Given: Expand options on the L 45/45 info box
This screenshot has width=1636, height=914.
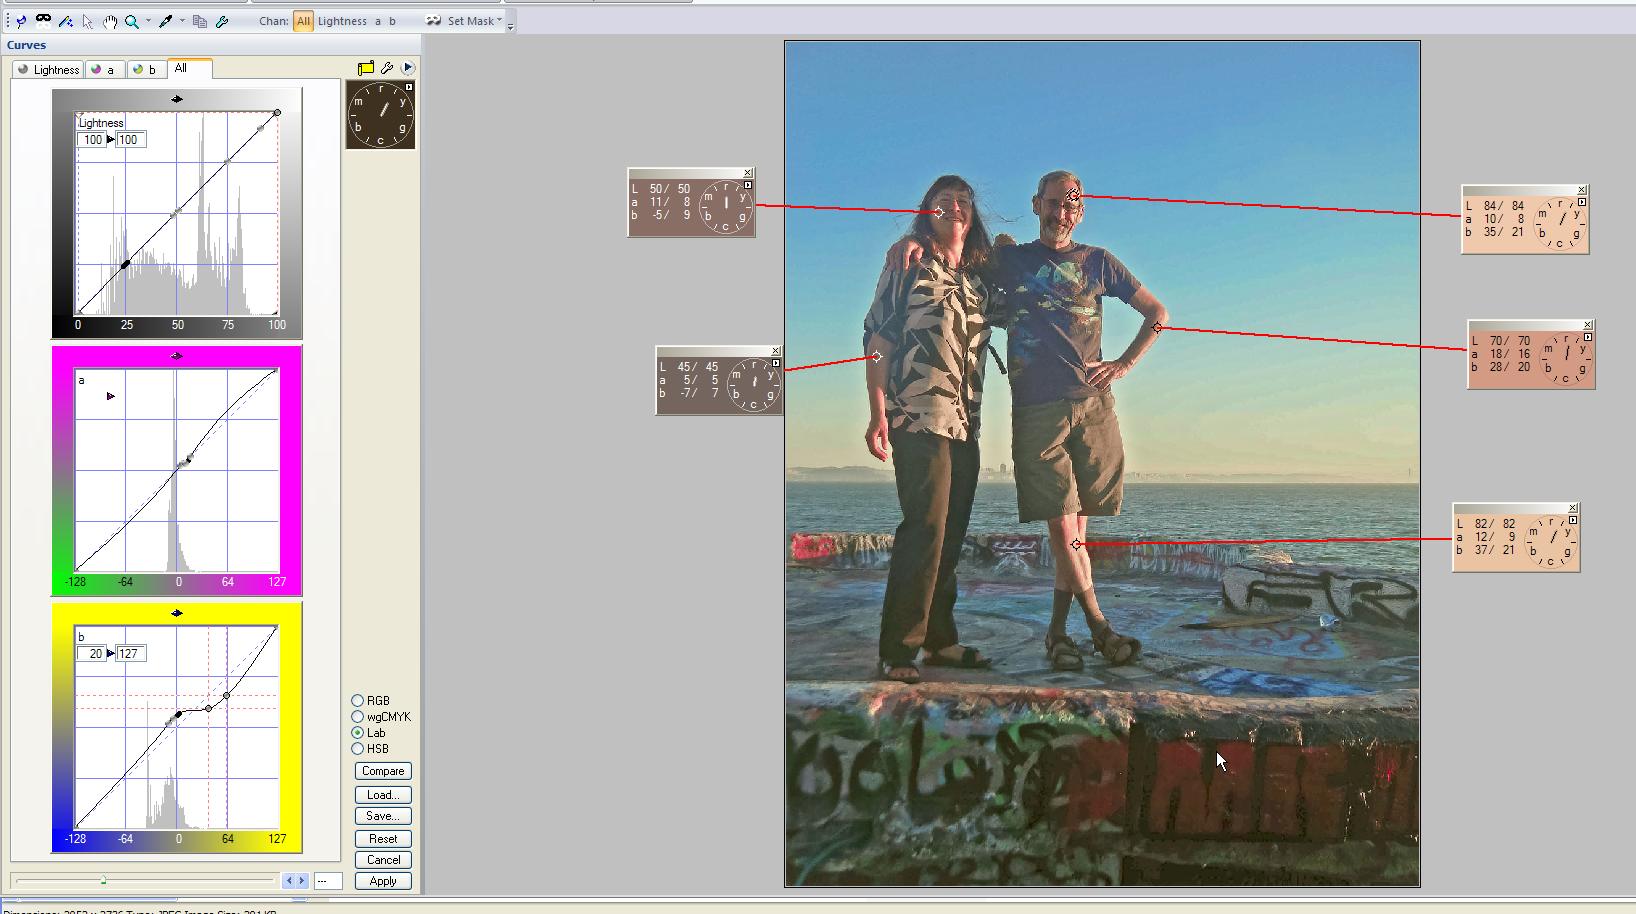Looking at the screenshot, I should point(775,363).
